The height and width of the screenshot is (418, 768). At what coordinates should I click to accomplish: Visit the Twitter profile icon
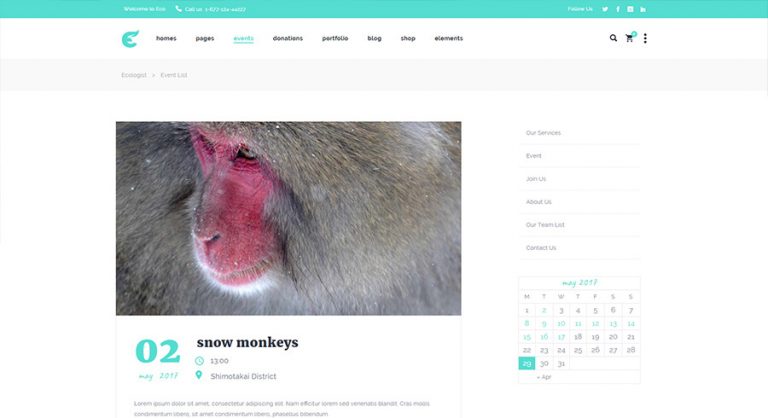pos(605,9)
